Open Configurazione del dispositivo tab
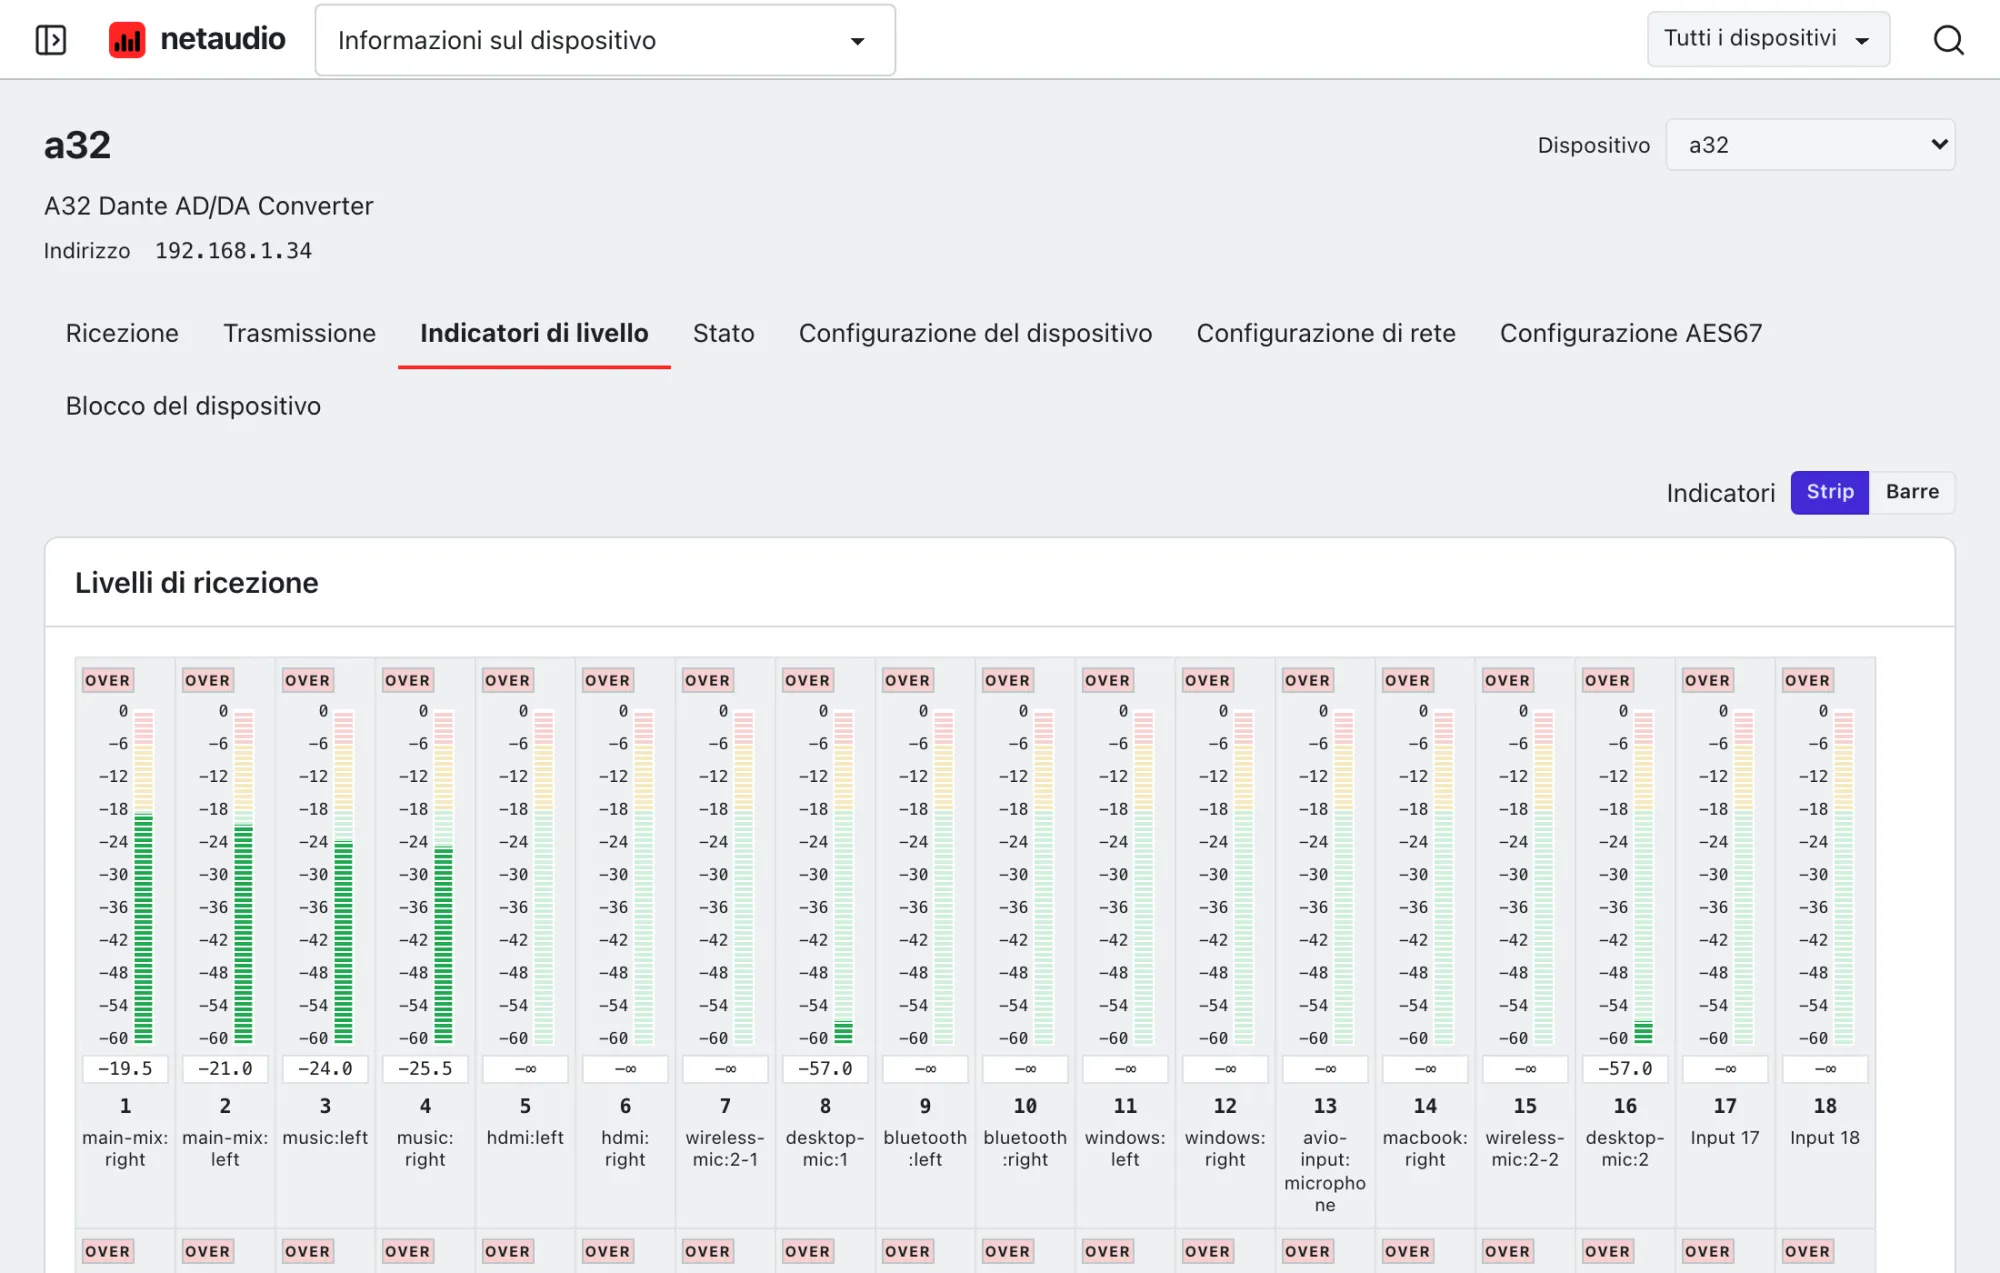This screenshot has width=2000, height=1273. click(975, 333)
